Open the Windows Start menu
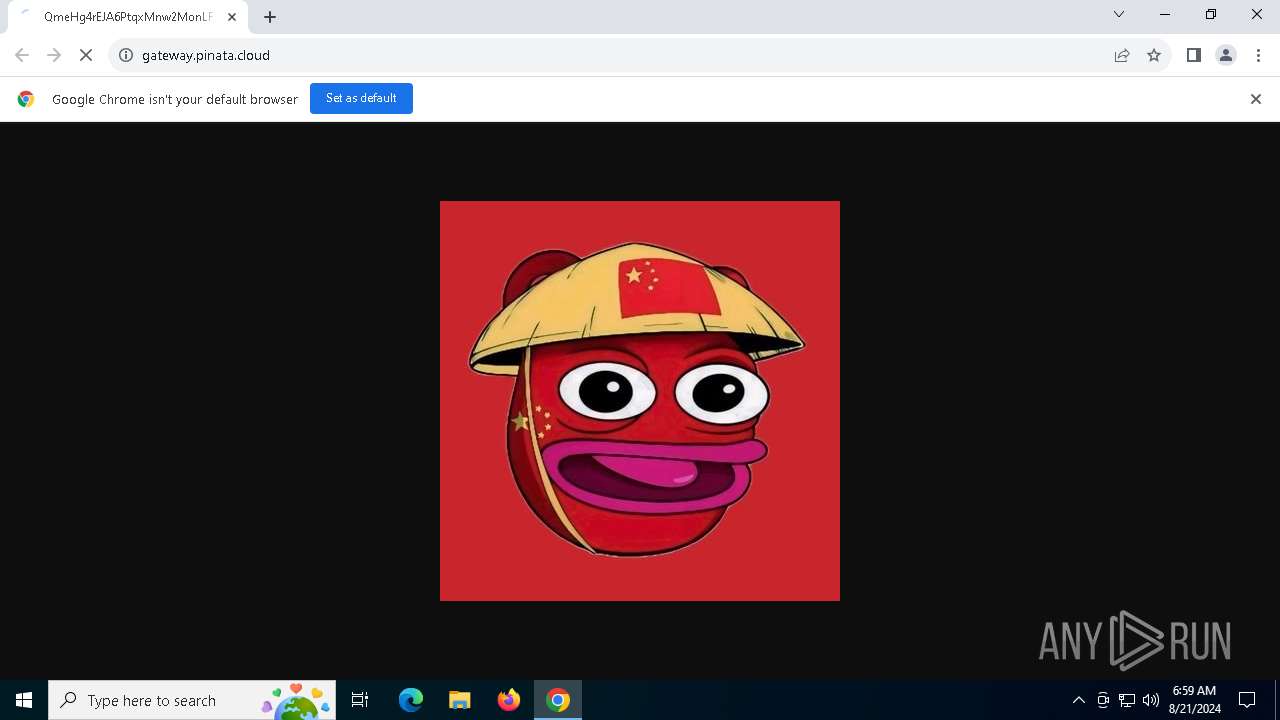1280x720 pixels. coord(24,700)
